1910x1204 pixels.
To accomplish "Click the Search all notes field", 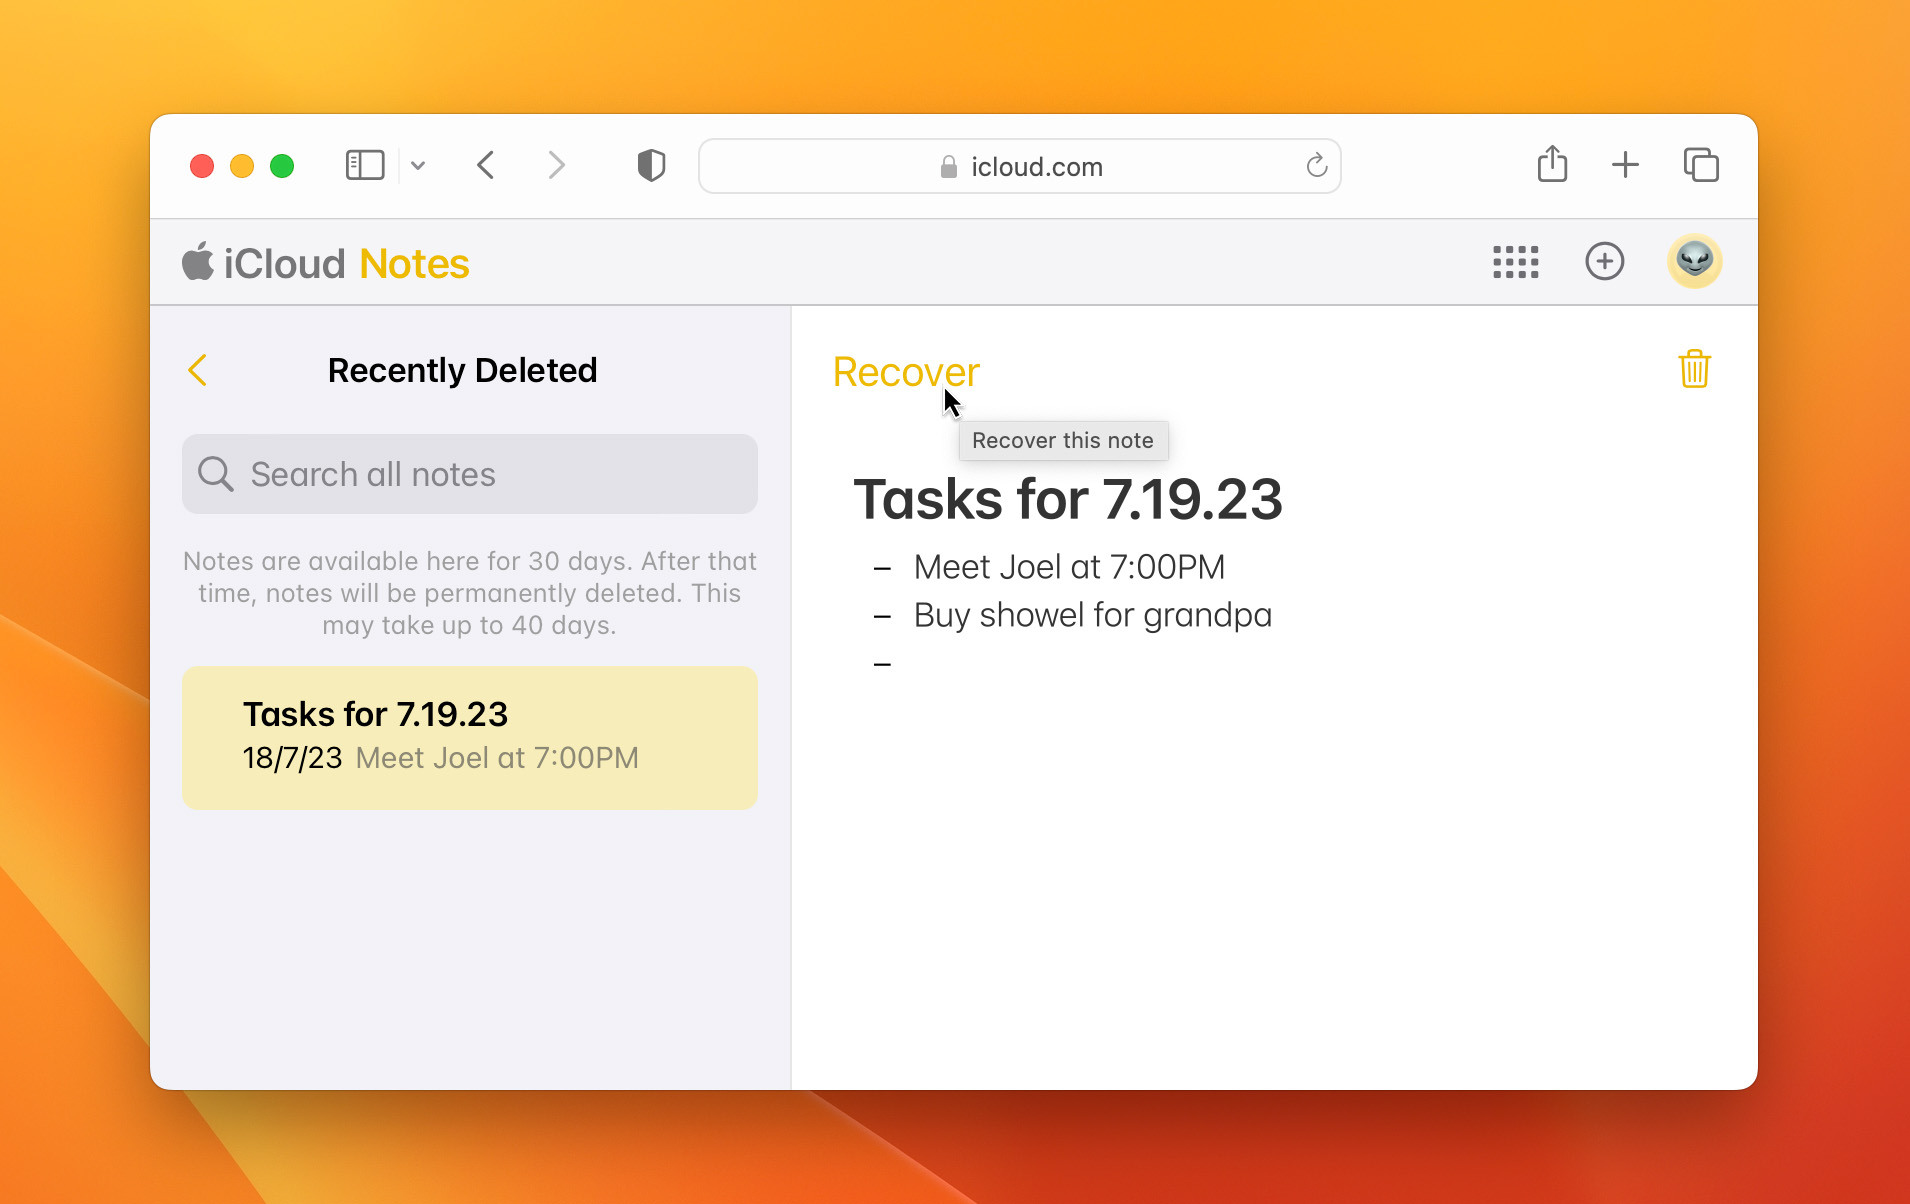I will click(x=470, y=474).
